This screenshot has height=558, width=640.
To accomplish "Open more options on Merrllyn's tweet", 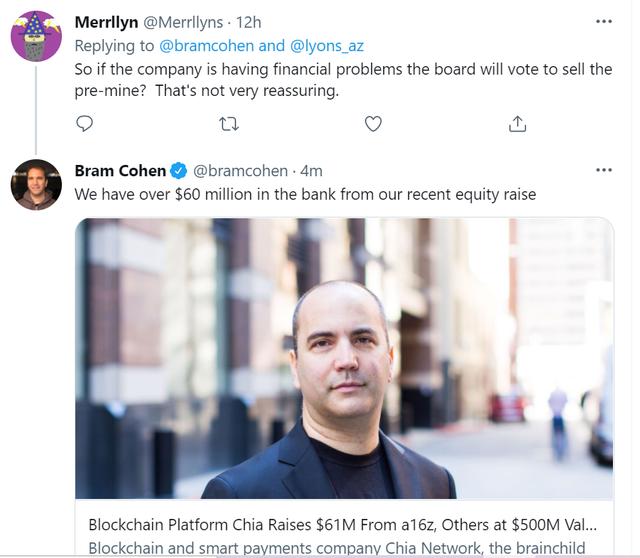I will (604, 22).
